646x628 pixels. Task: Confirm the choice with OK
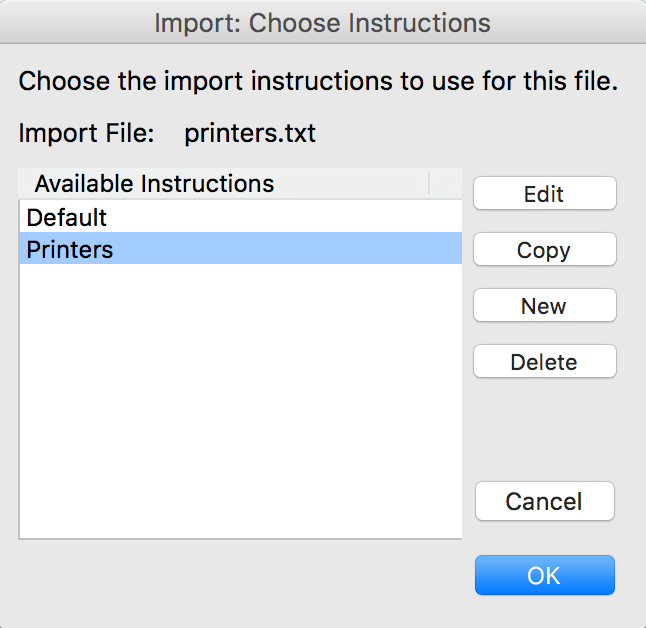(544, 576)
